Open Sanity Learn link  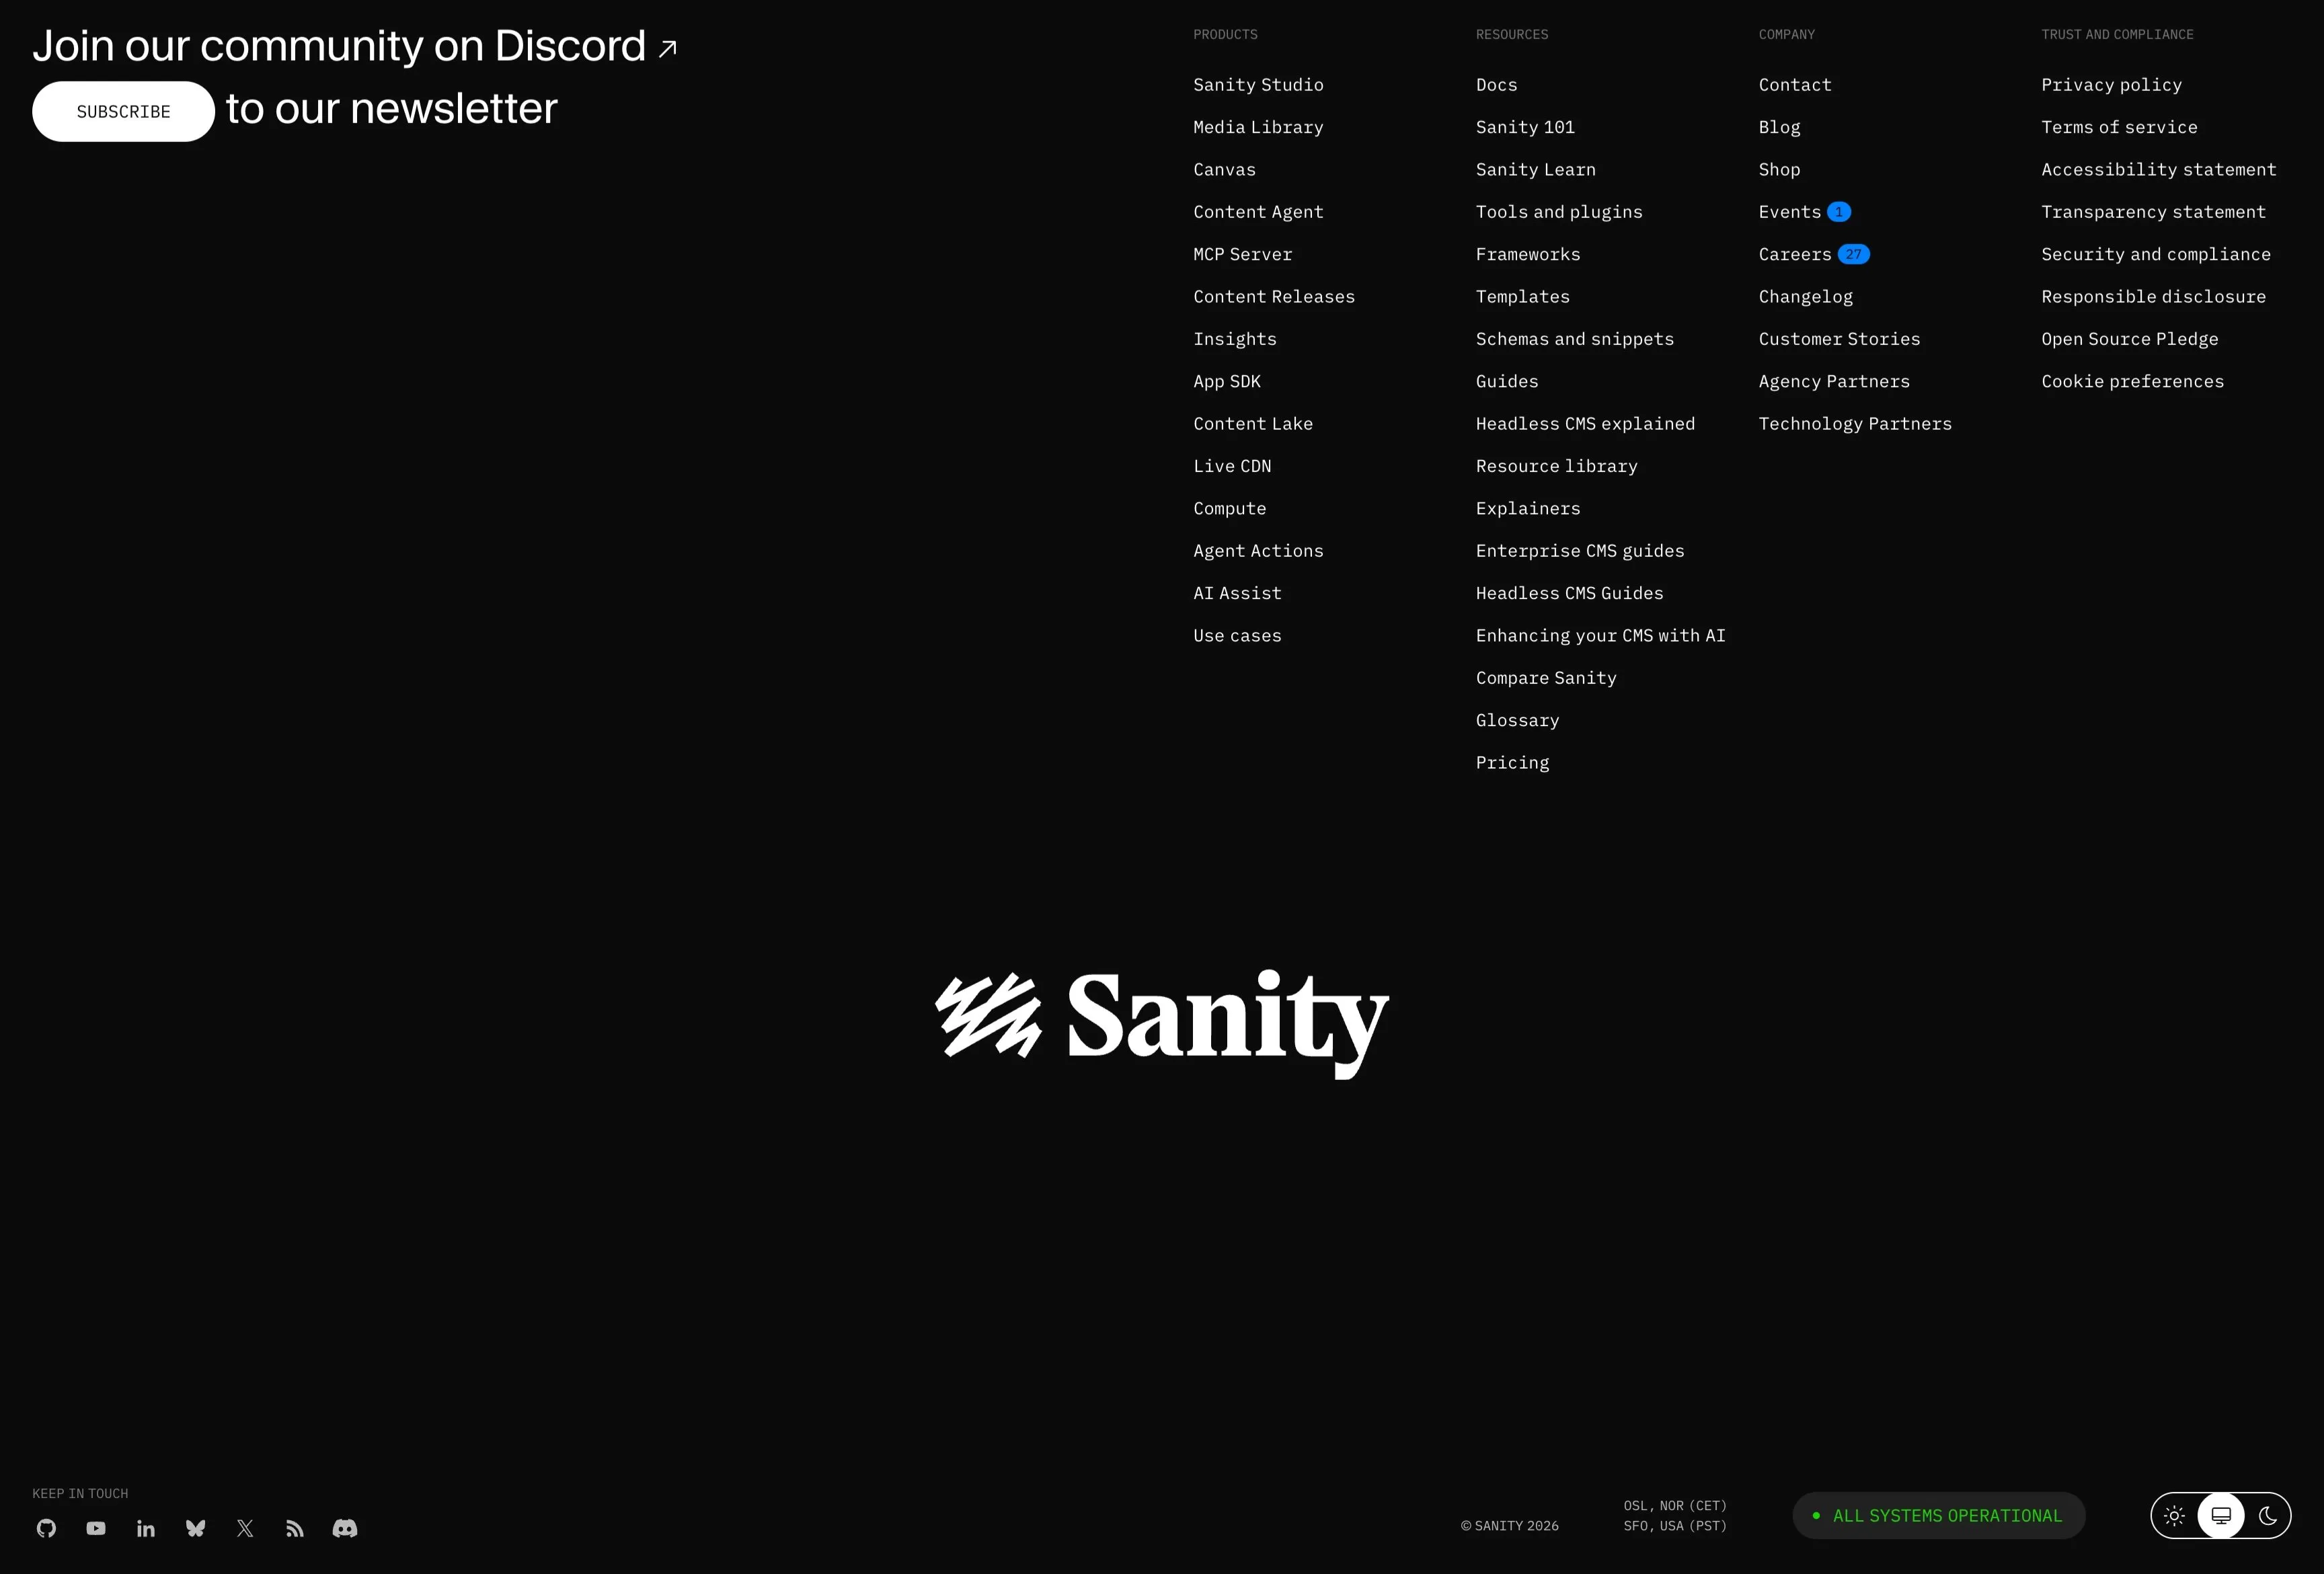pos(1536,170)
